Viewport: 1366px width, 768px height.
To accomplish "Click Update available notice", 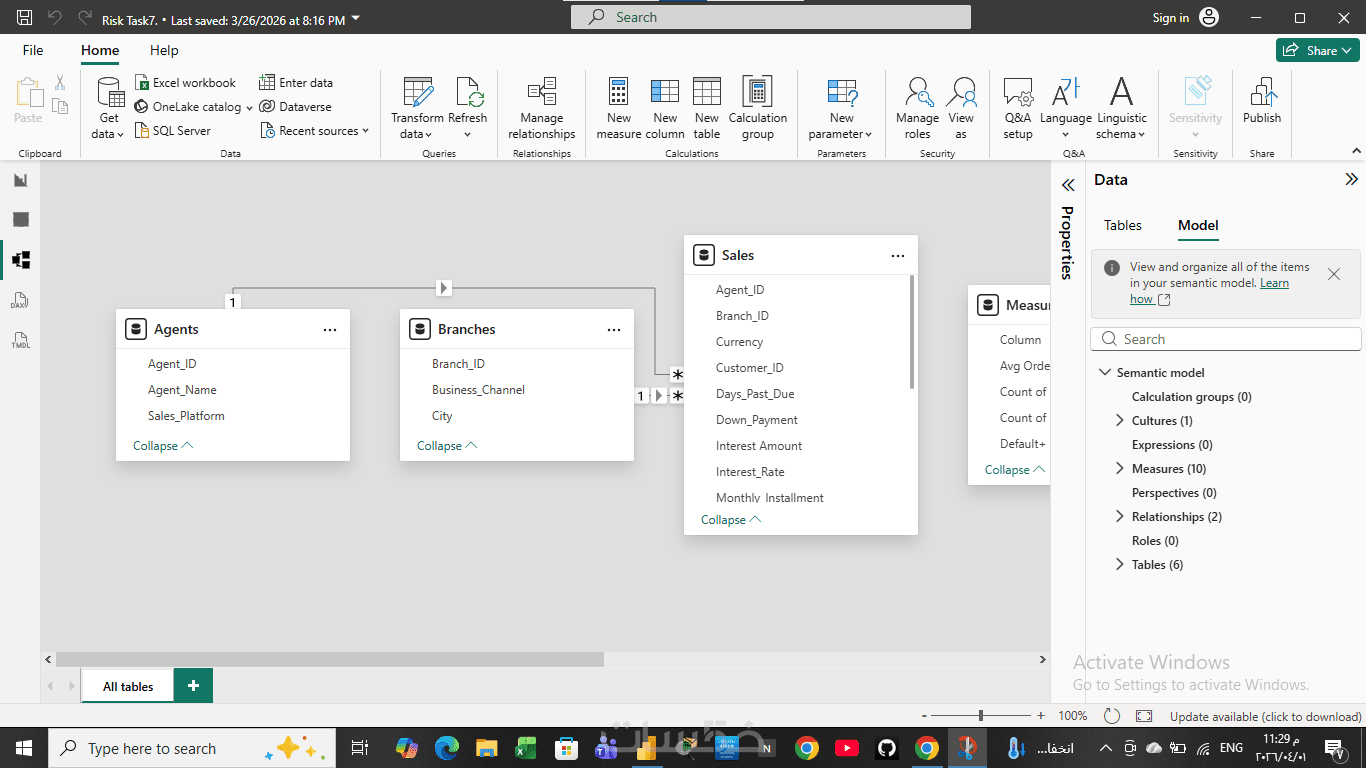I will (x=1265, y=716).
